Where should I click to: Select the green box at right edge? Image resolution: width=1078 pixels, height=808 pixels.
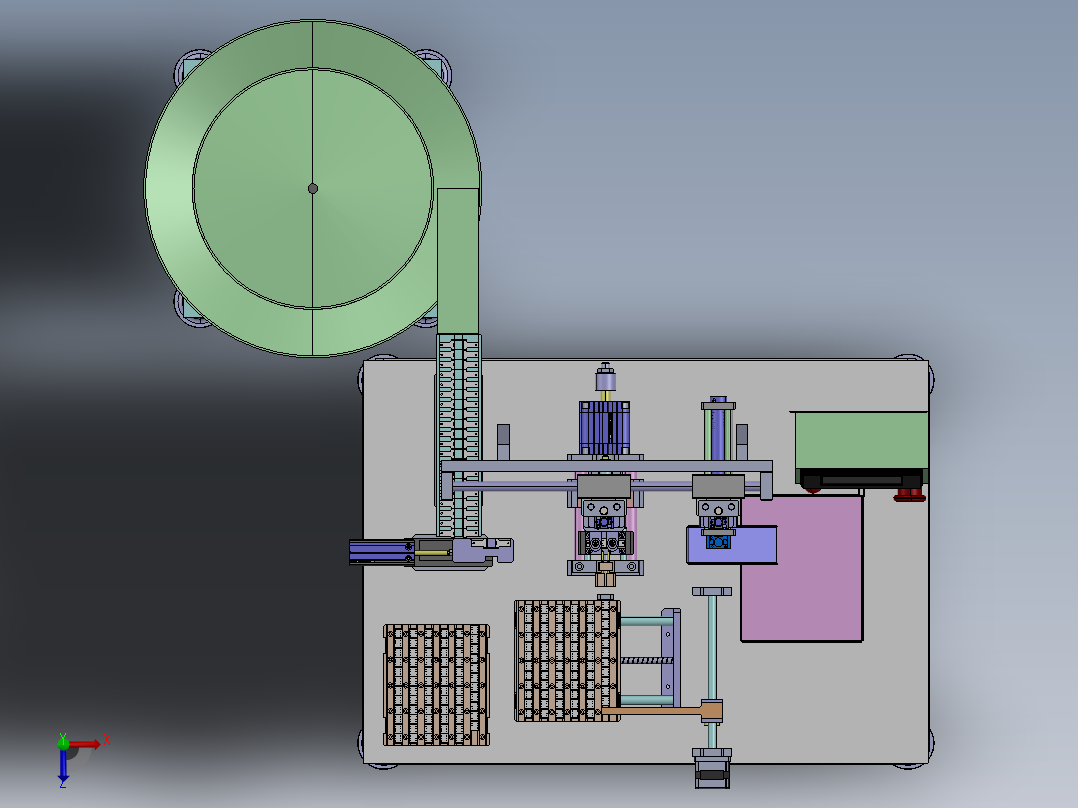pyautogui.click(x=861, y=441)
